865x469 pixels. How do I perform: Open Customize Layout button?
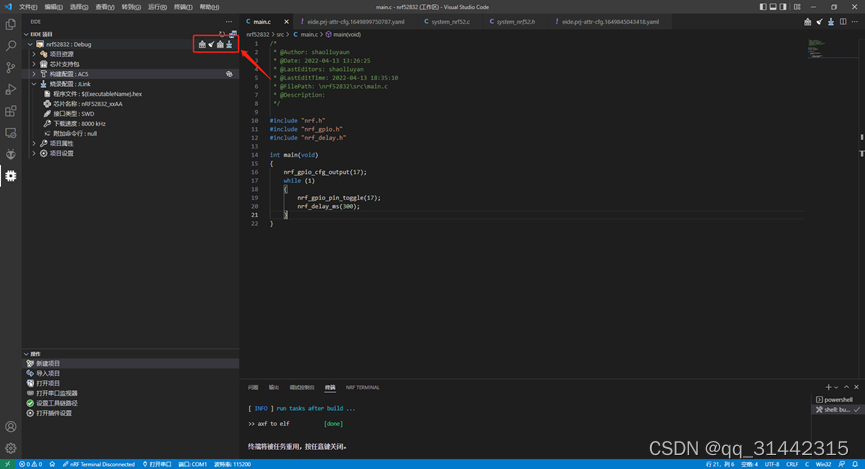[797, 7]
